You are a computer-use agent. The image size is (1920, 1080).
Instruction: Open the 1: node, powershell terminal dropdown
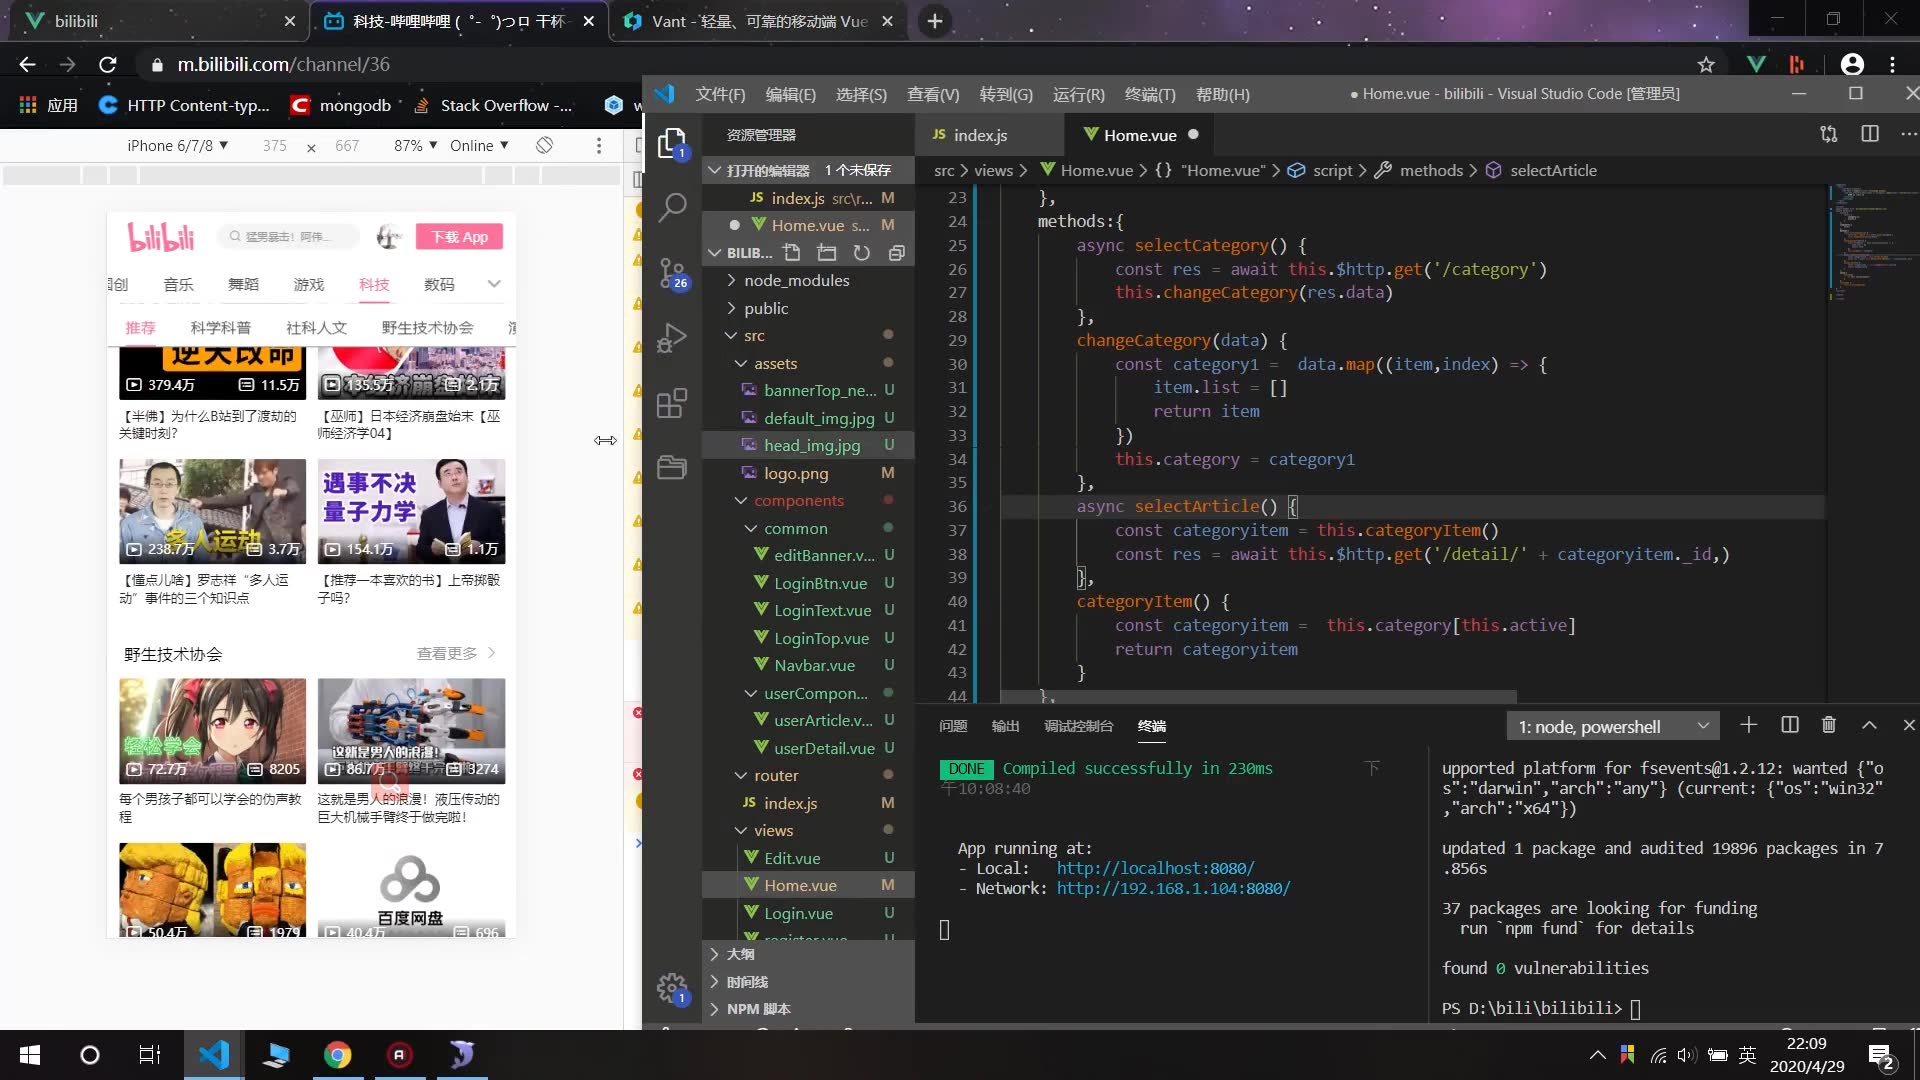pos(1612,726)
